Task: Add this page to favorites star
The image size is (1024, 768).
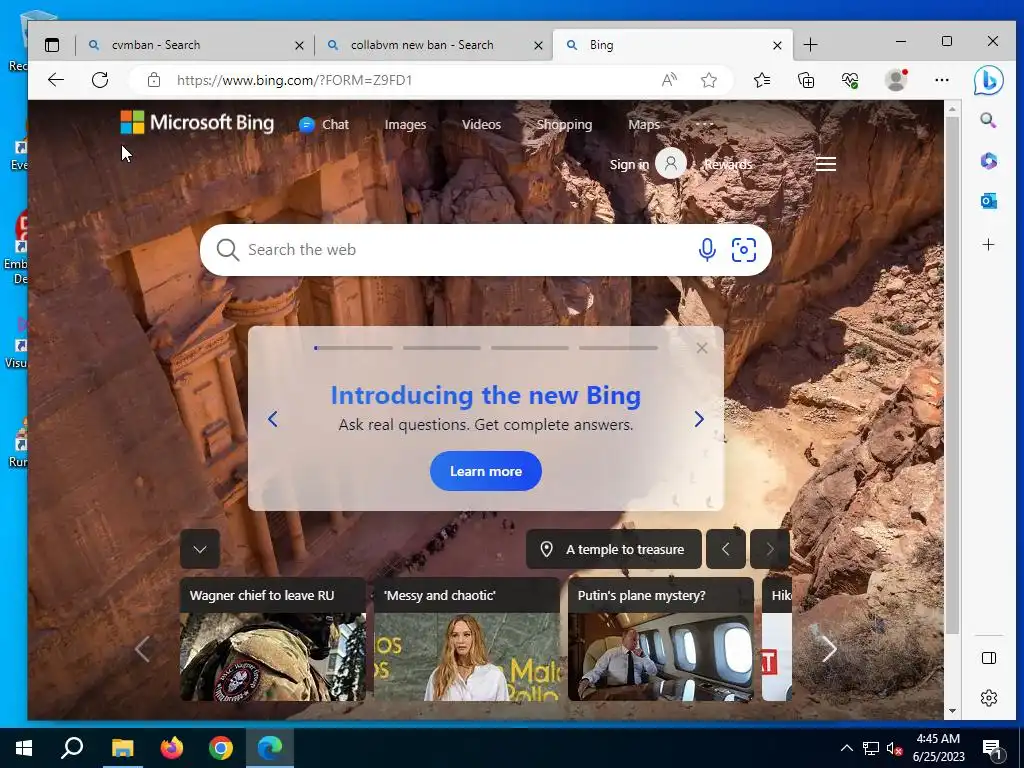Action: pos(709,80)
